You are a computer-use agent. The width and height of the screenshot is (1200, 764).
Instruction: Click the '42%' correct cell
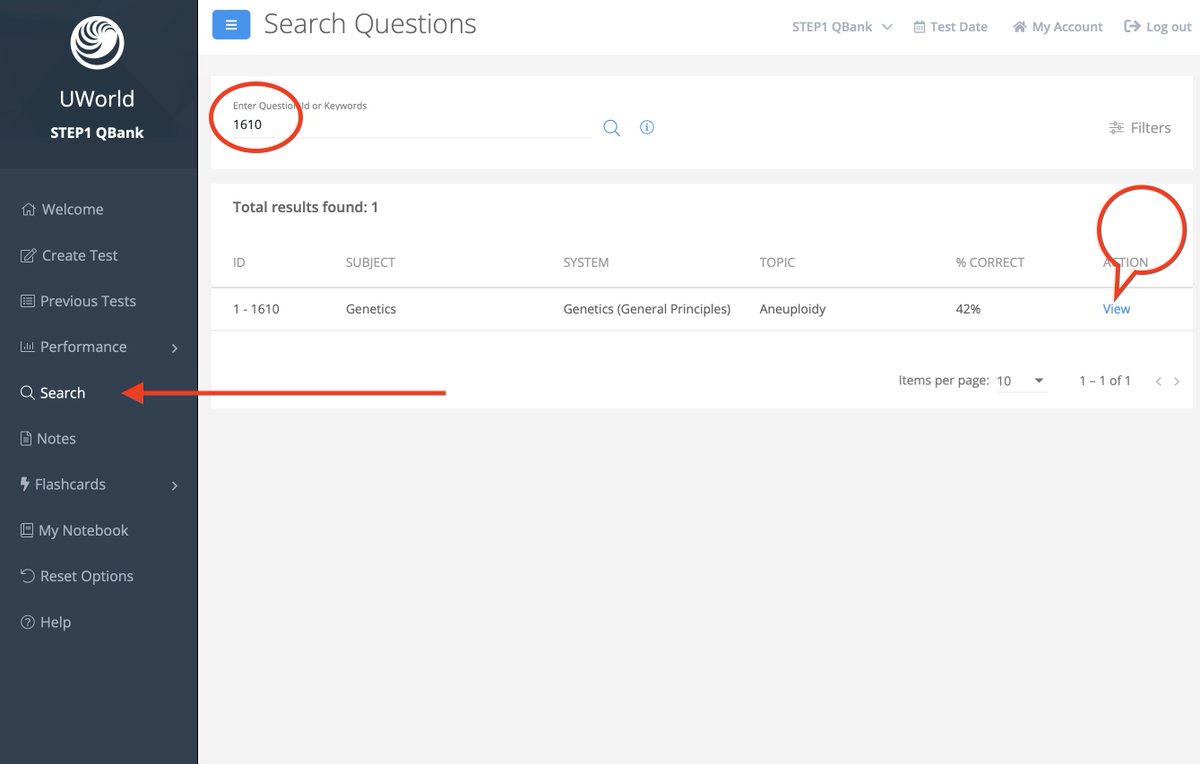[x=968, y=309]
